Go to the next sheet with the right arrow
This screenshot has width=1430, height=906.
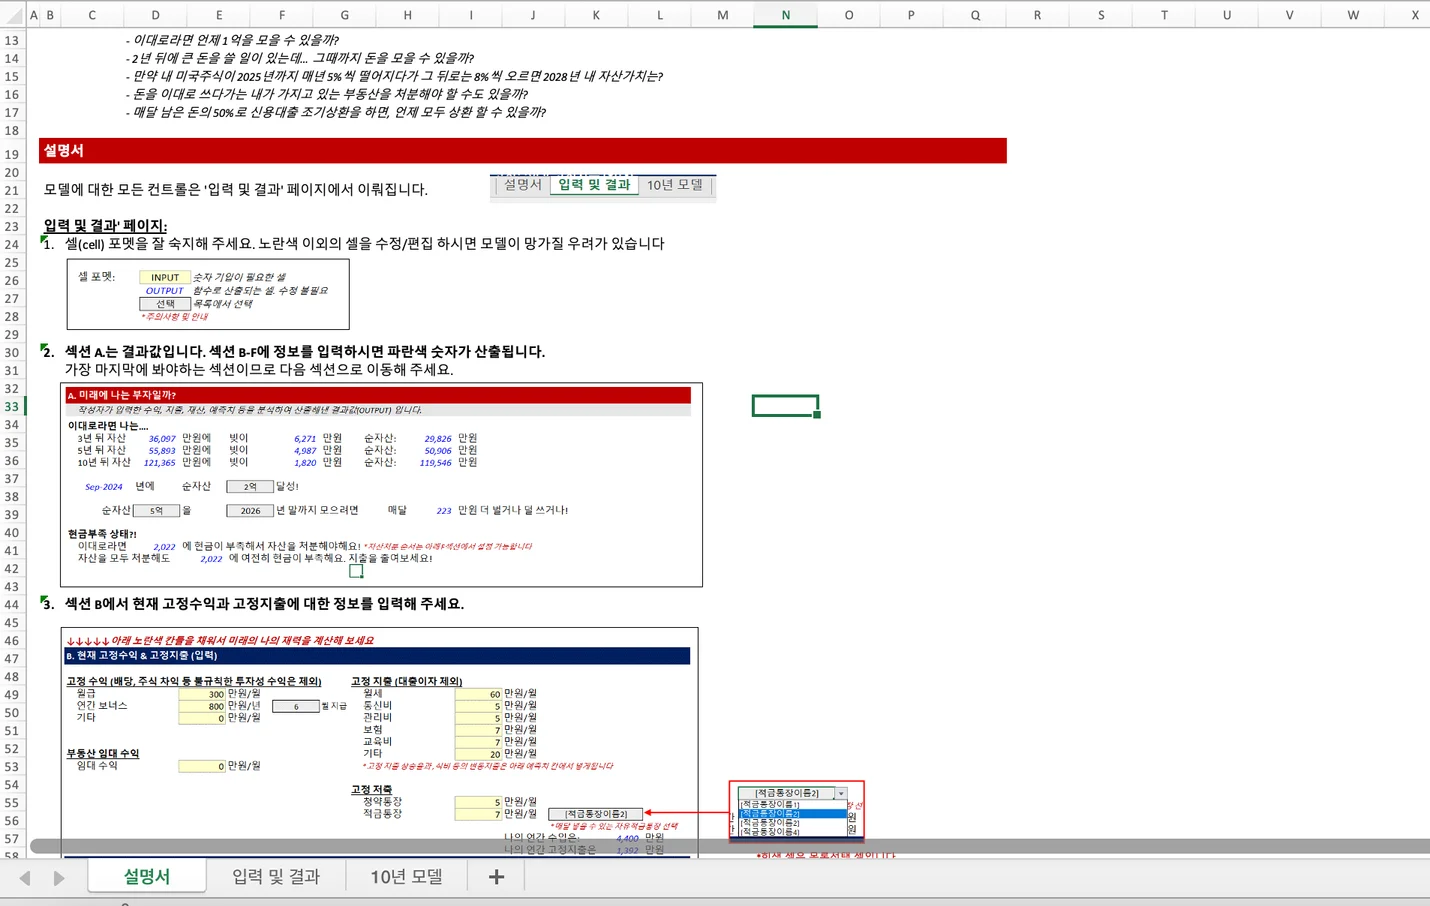point(59,877)
